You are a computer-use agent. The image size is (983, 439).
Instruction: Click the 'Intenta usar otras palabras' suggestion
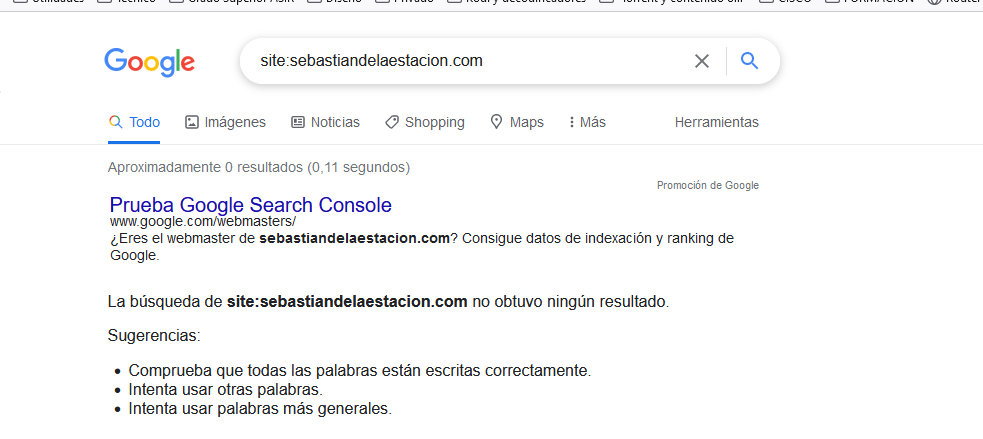[x=226, y=389]
